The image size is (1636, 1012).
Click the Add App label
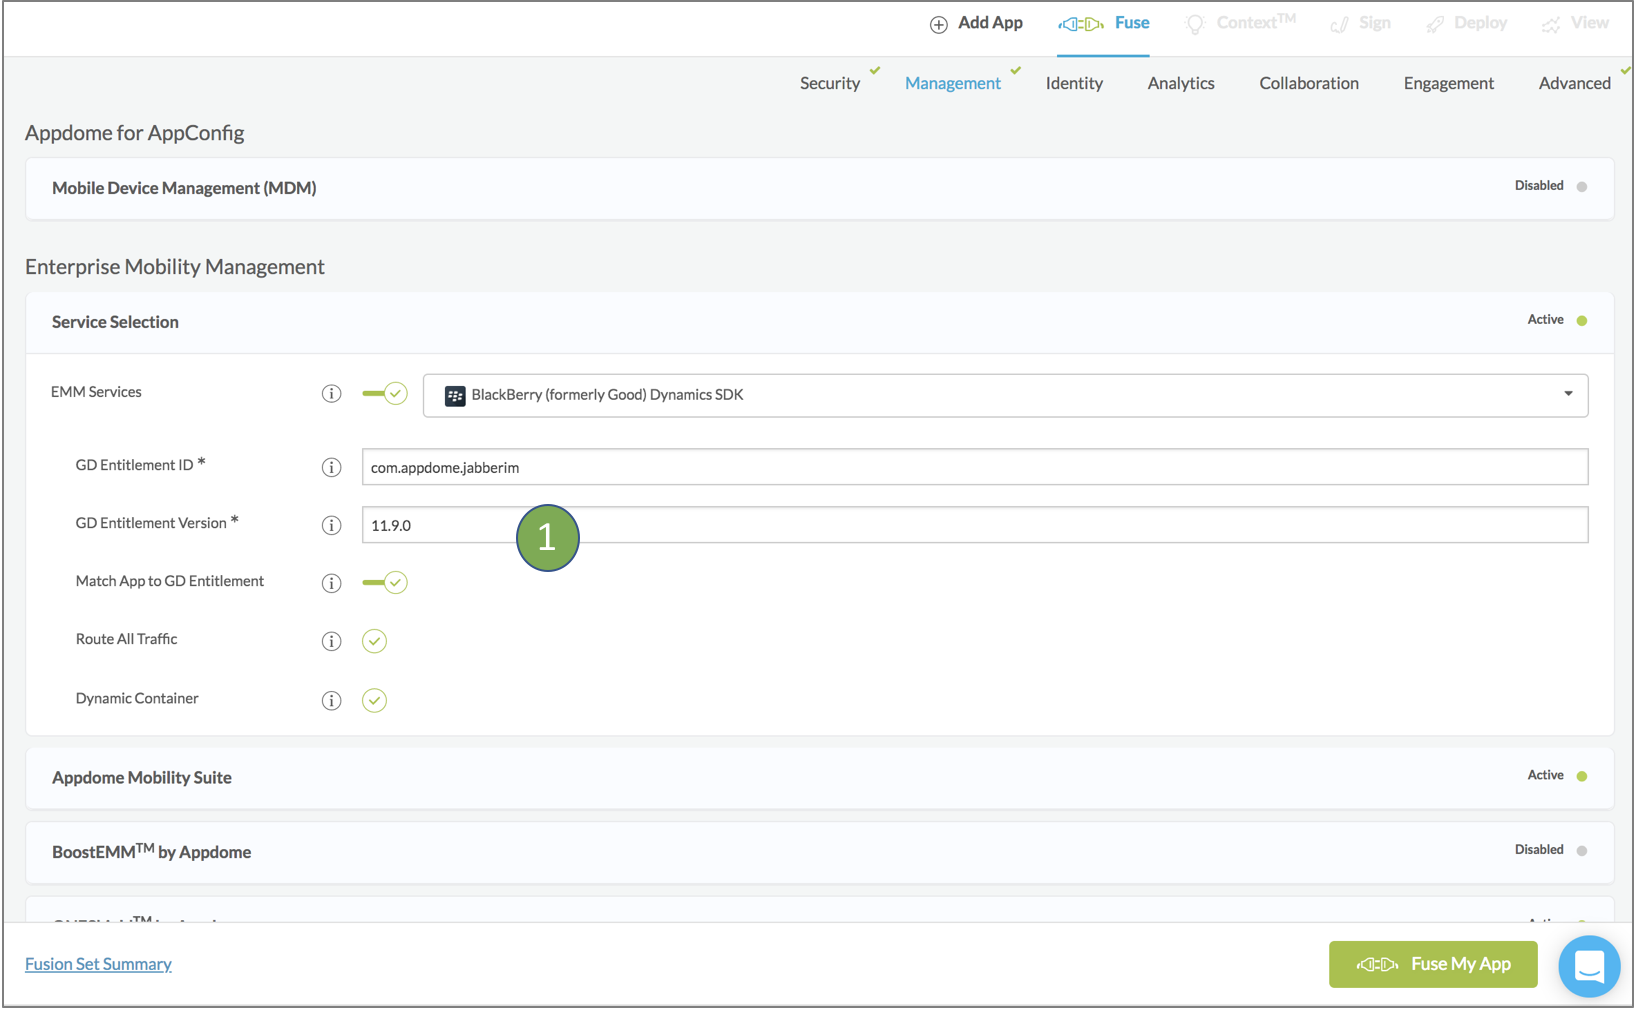(990, 23)
